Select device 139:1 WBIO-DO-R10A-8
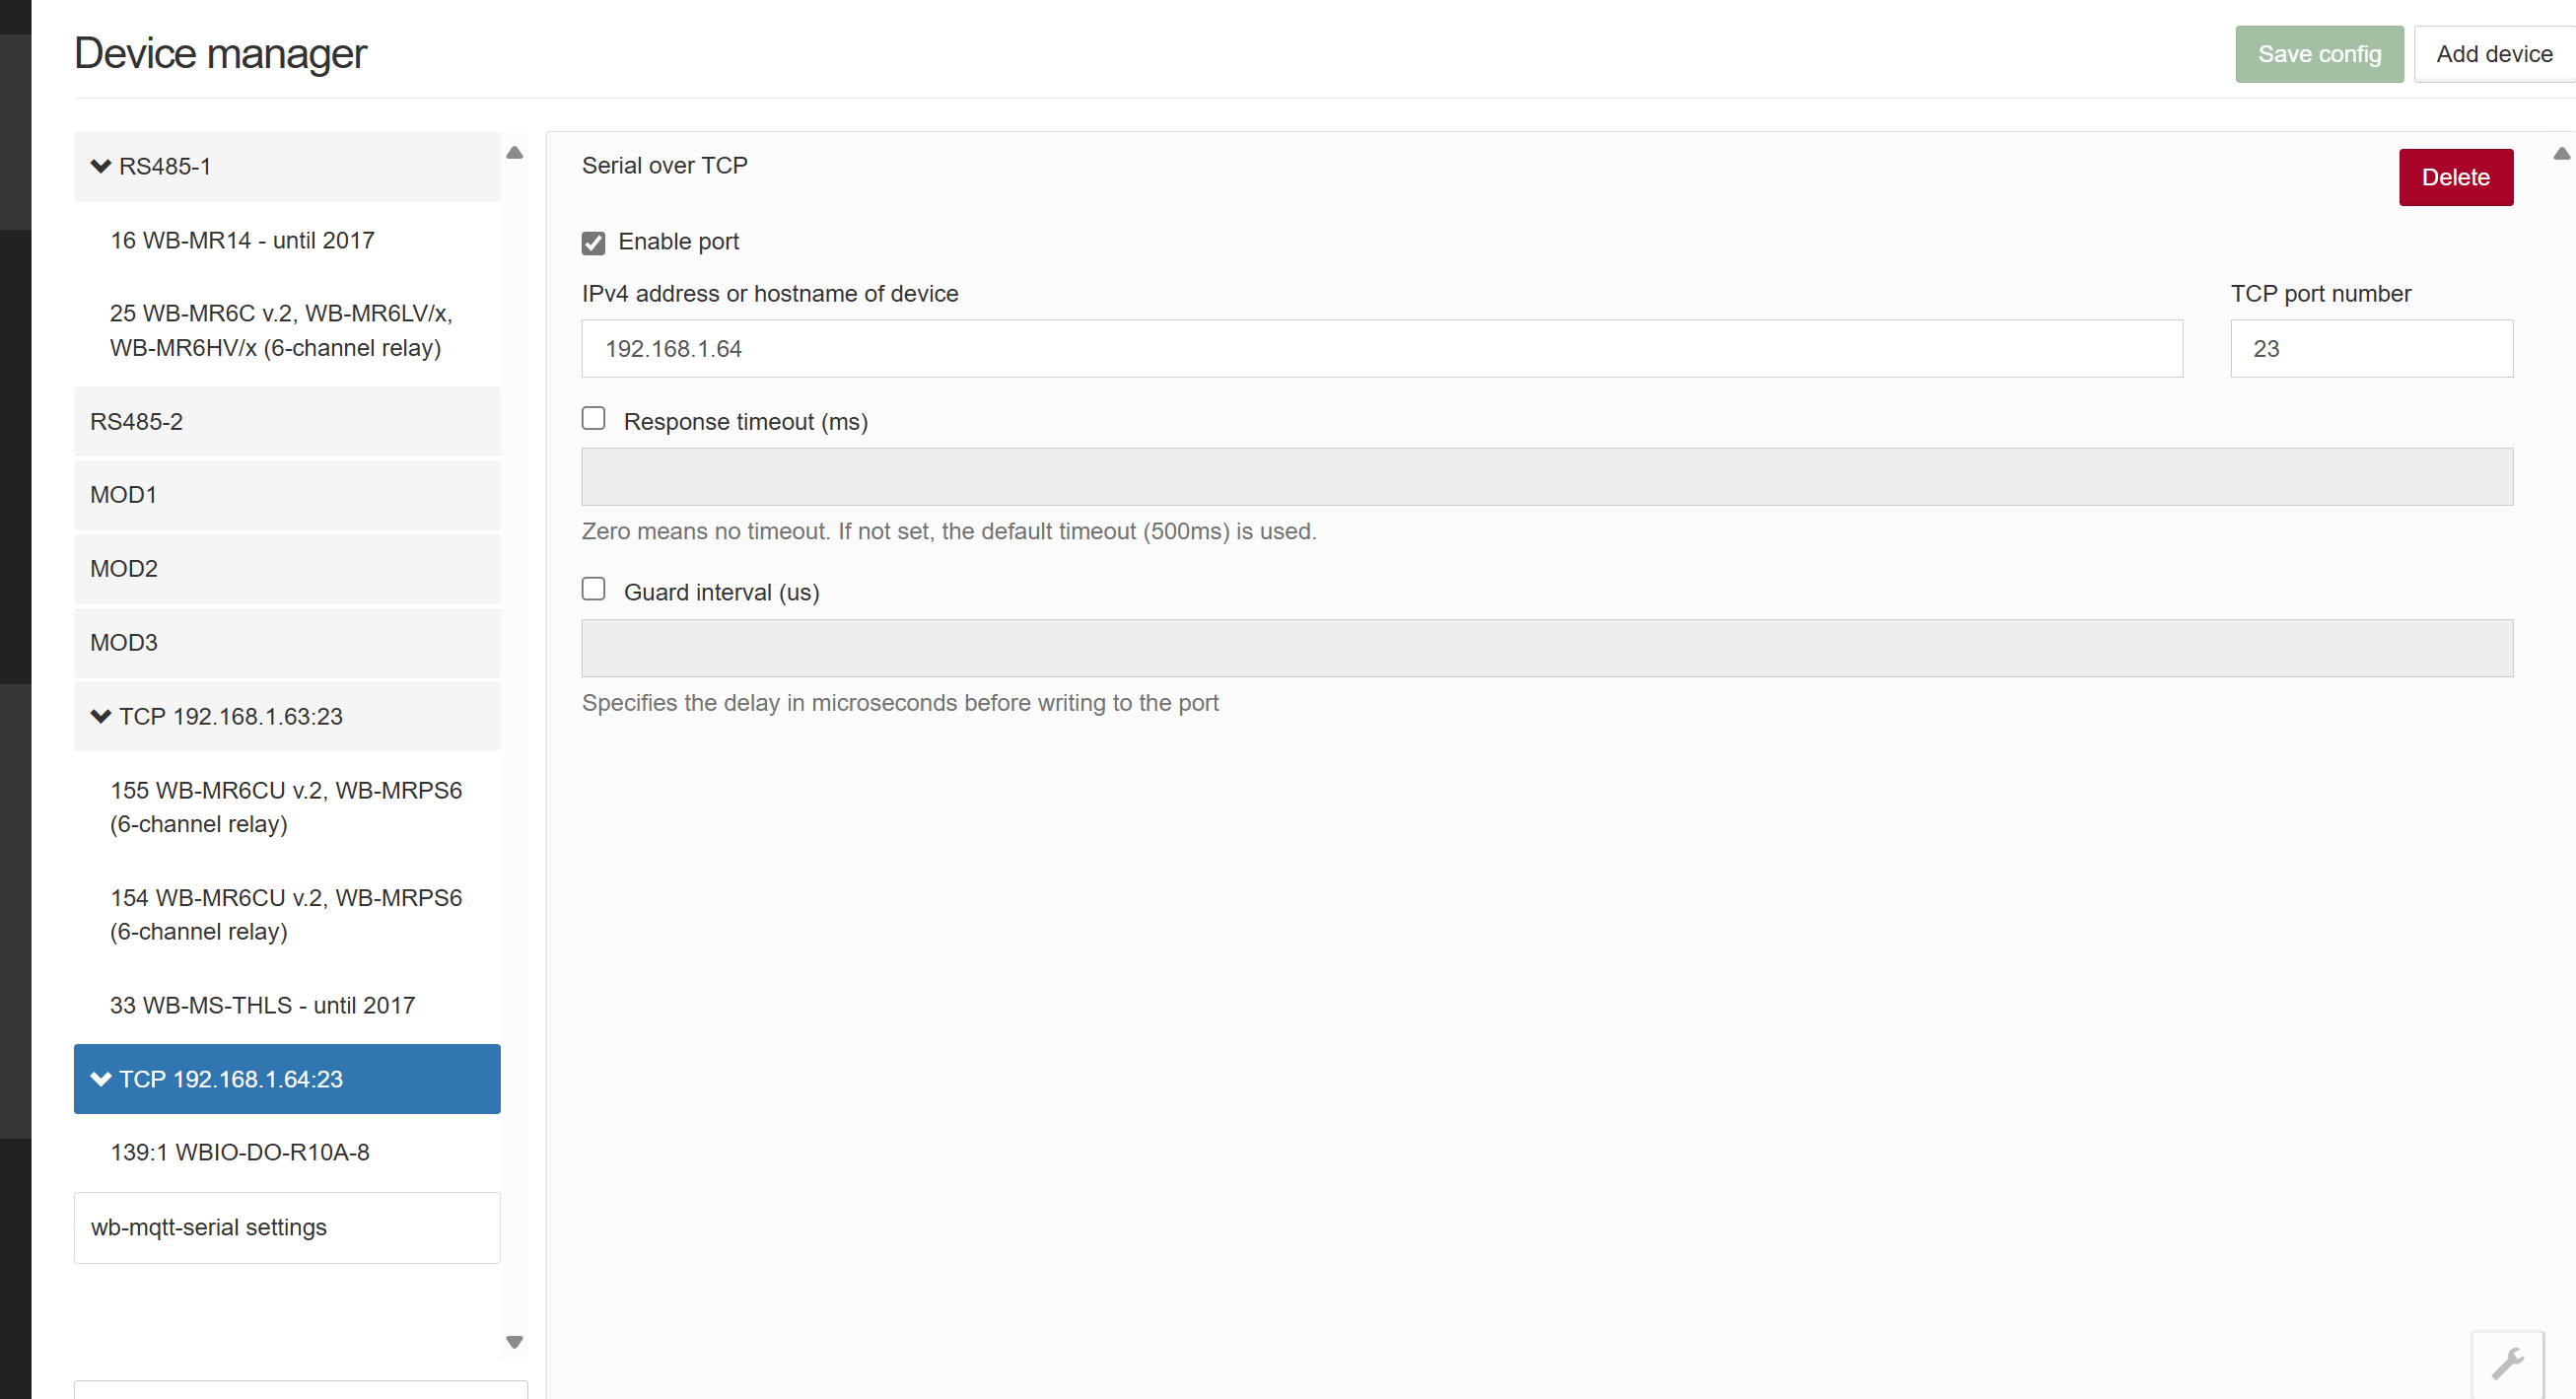 click(x=240, y=1152)
